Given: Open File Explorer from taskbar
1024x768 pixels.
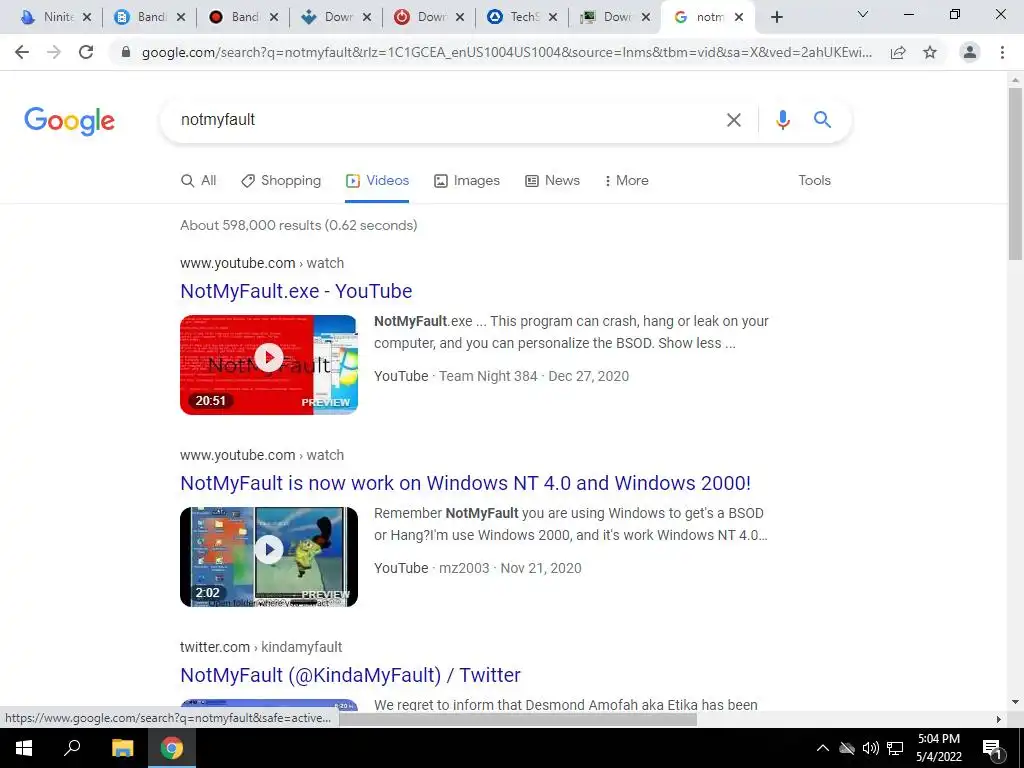Looking at the screenshot, I should pos(122,748).
